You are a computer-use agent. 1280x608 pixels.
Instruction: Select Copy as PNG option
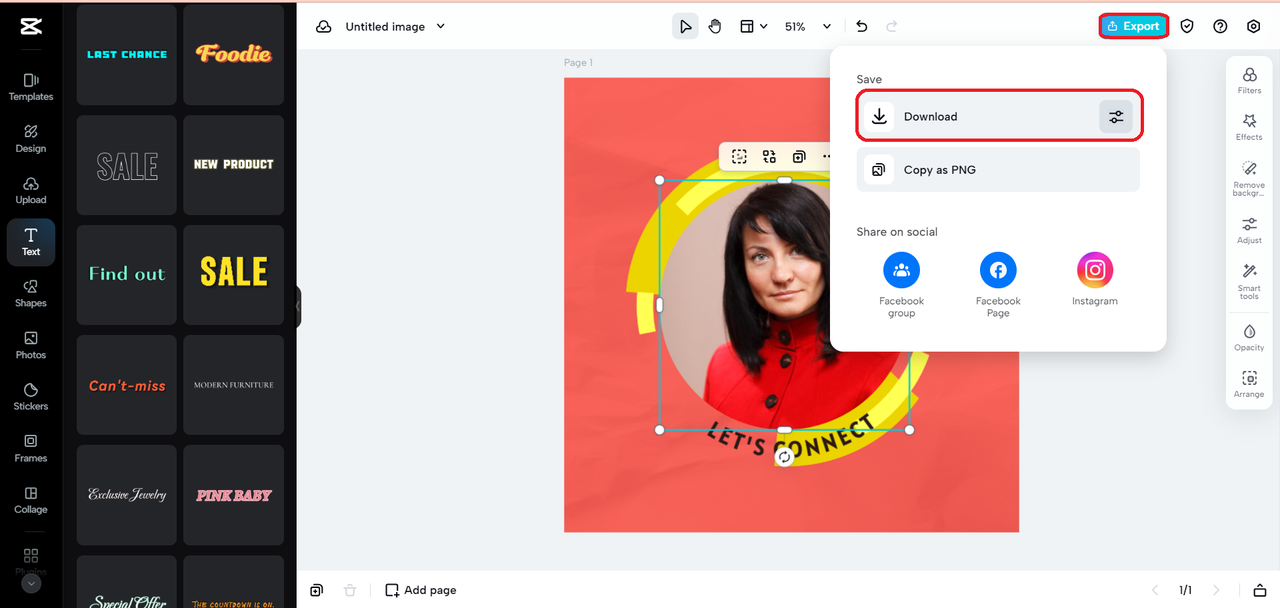pyautogui.click(x=998, y=170)
